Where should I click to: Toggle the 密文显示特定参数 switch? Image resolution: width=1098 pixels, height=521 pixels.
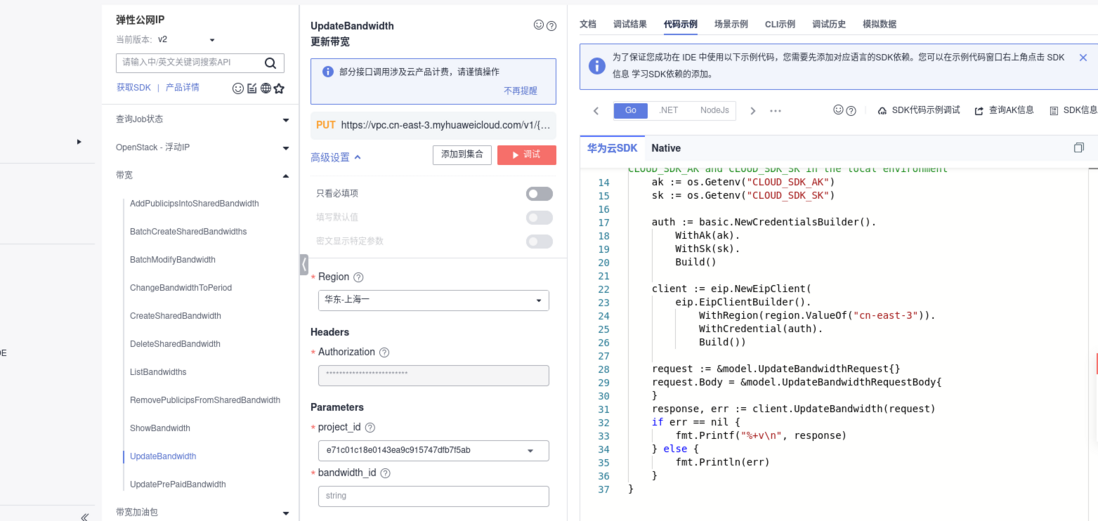pos(539,242)
